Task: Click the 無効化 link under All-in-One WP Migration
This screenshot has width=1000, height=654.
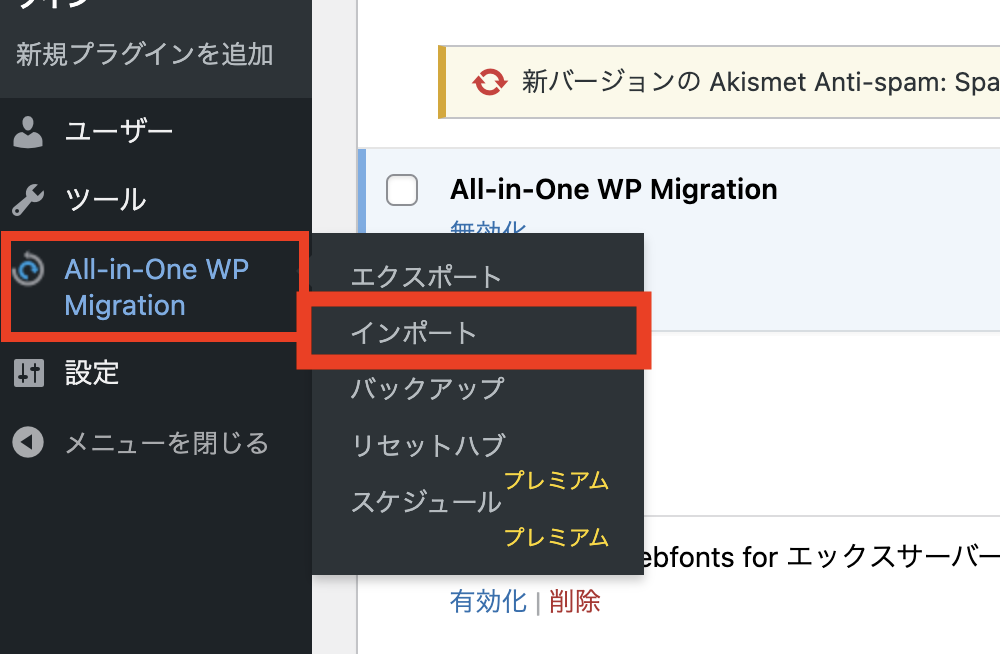Action: 489,227
